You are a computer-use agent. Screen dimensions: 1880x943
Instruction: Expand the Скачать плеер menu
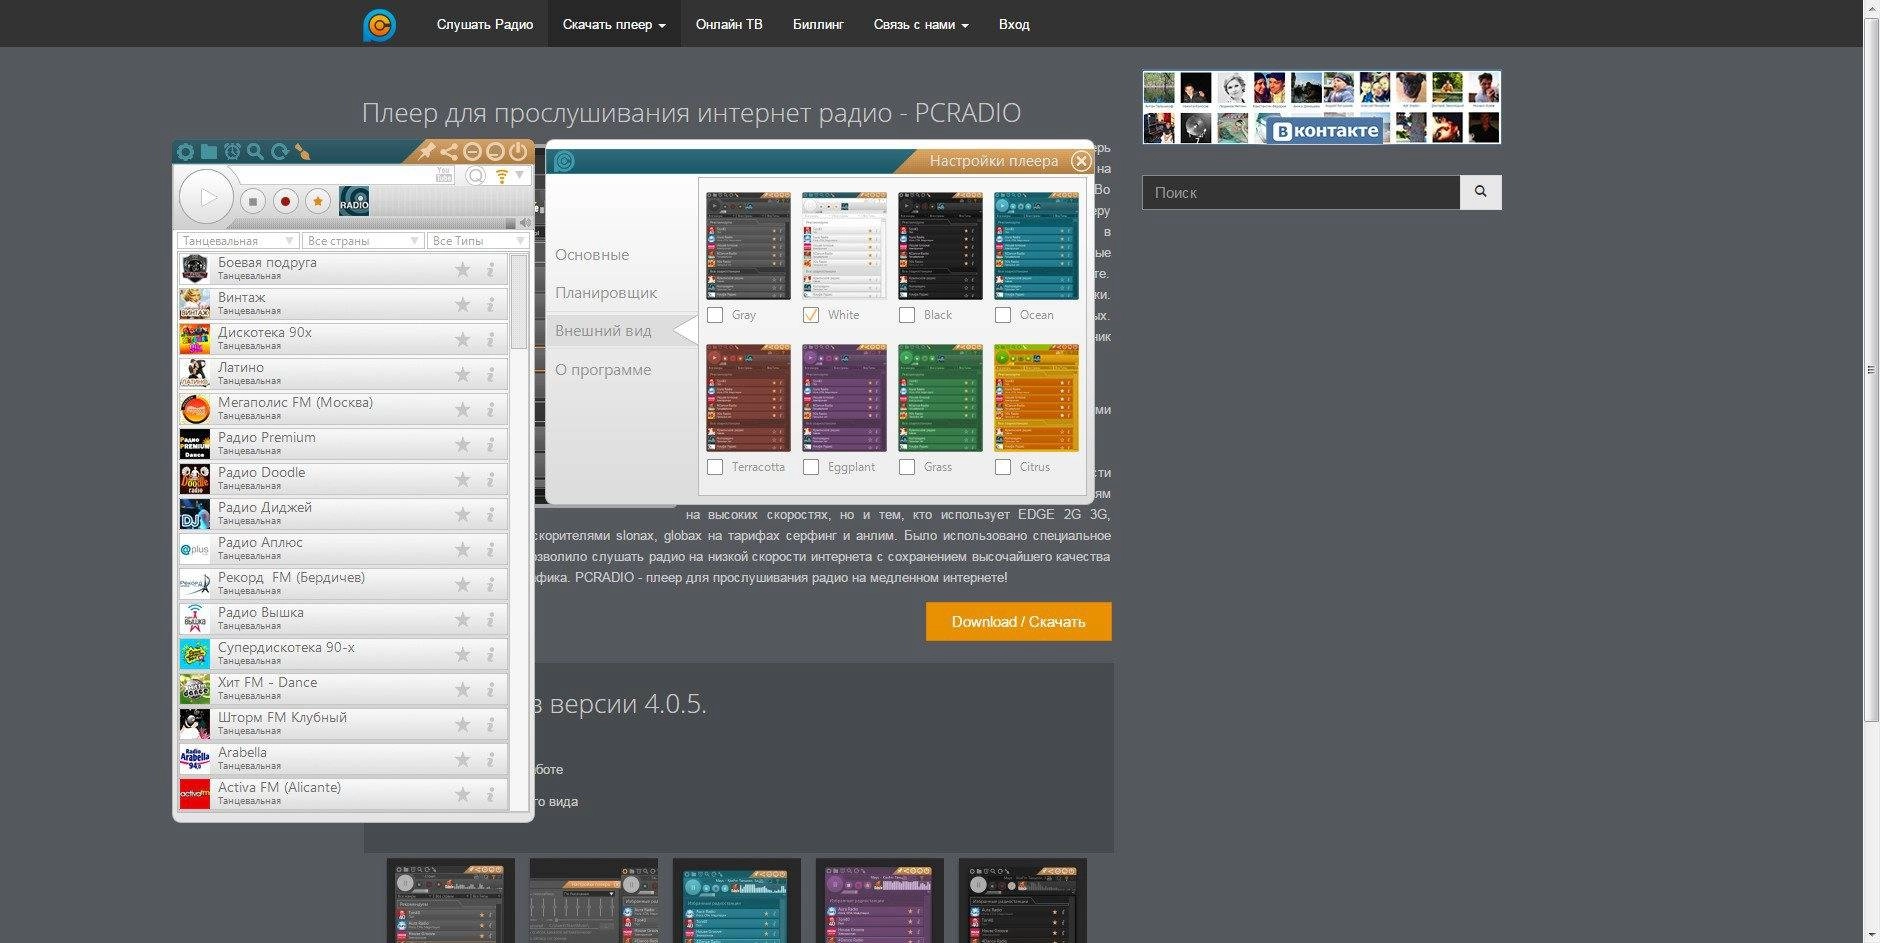(614, 24)
